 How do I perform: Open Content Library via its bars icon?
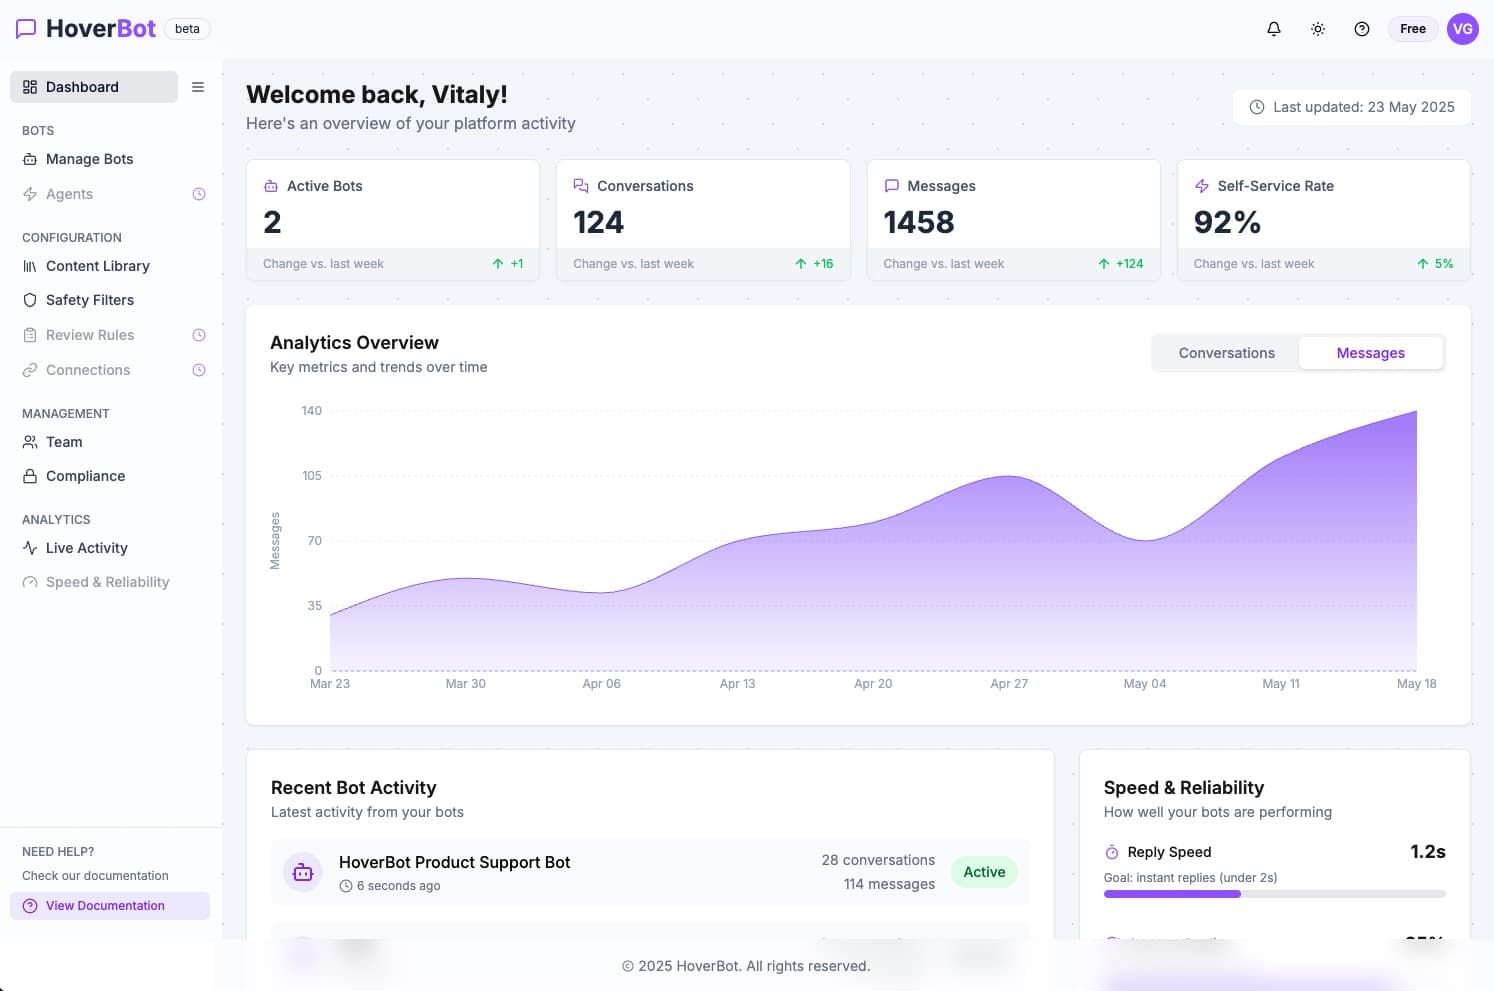click(30, 266)
